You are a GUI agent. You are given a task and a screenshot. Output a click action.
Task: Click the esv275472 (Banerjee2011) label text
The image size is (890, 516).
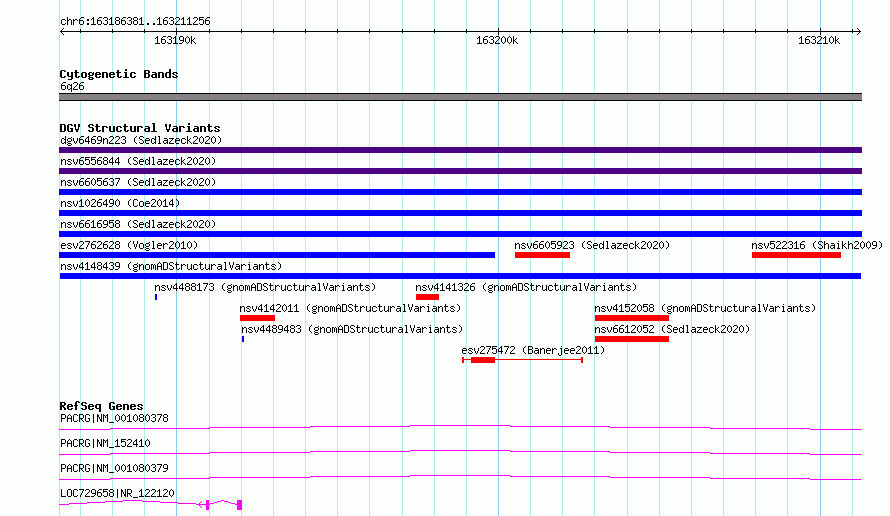coord(533,350)
